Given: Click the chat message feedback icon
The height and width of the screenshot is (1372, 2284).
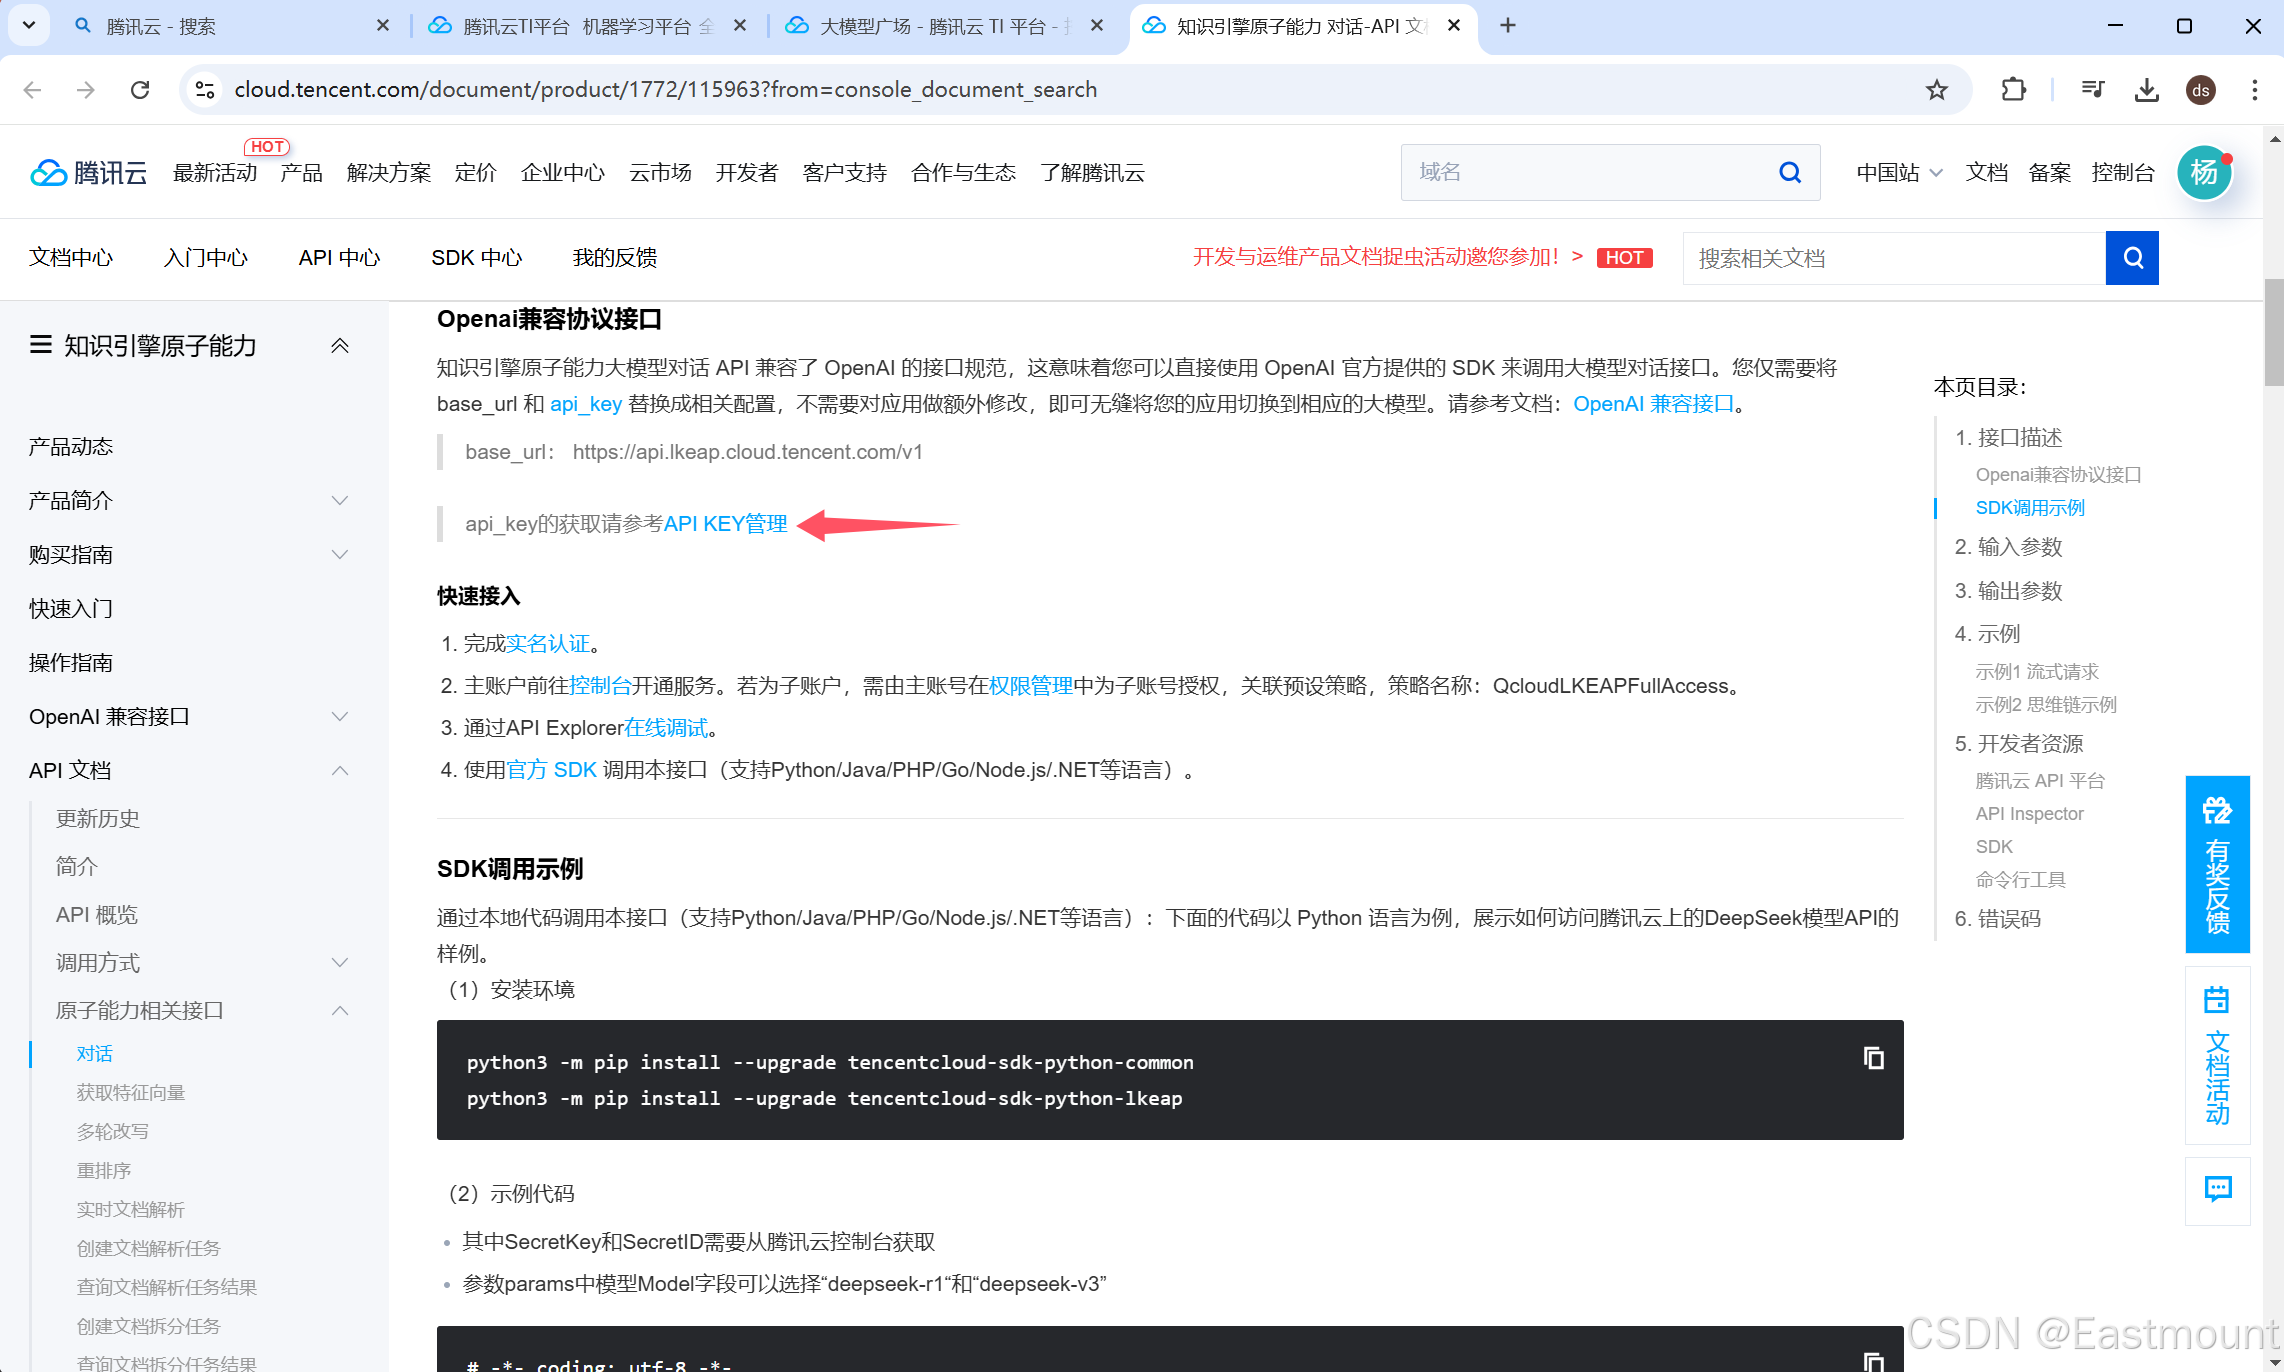Looking at the screenshot, I should point(2217,1189).
